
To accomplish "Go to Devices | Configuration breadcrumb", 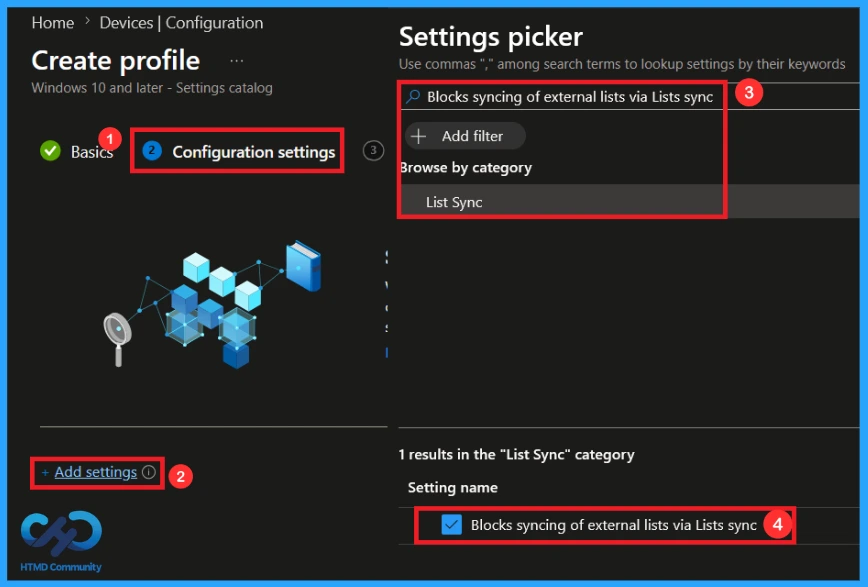I will coord(181,23).
